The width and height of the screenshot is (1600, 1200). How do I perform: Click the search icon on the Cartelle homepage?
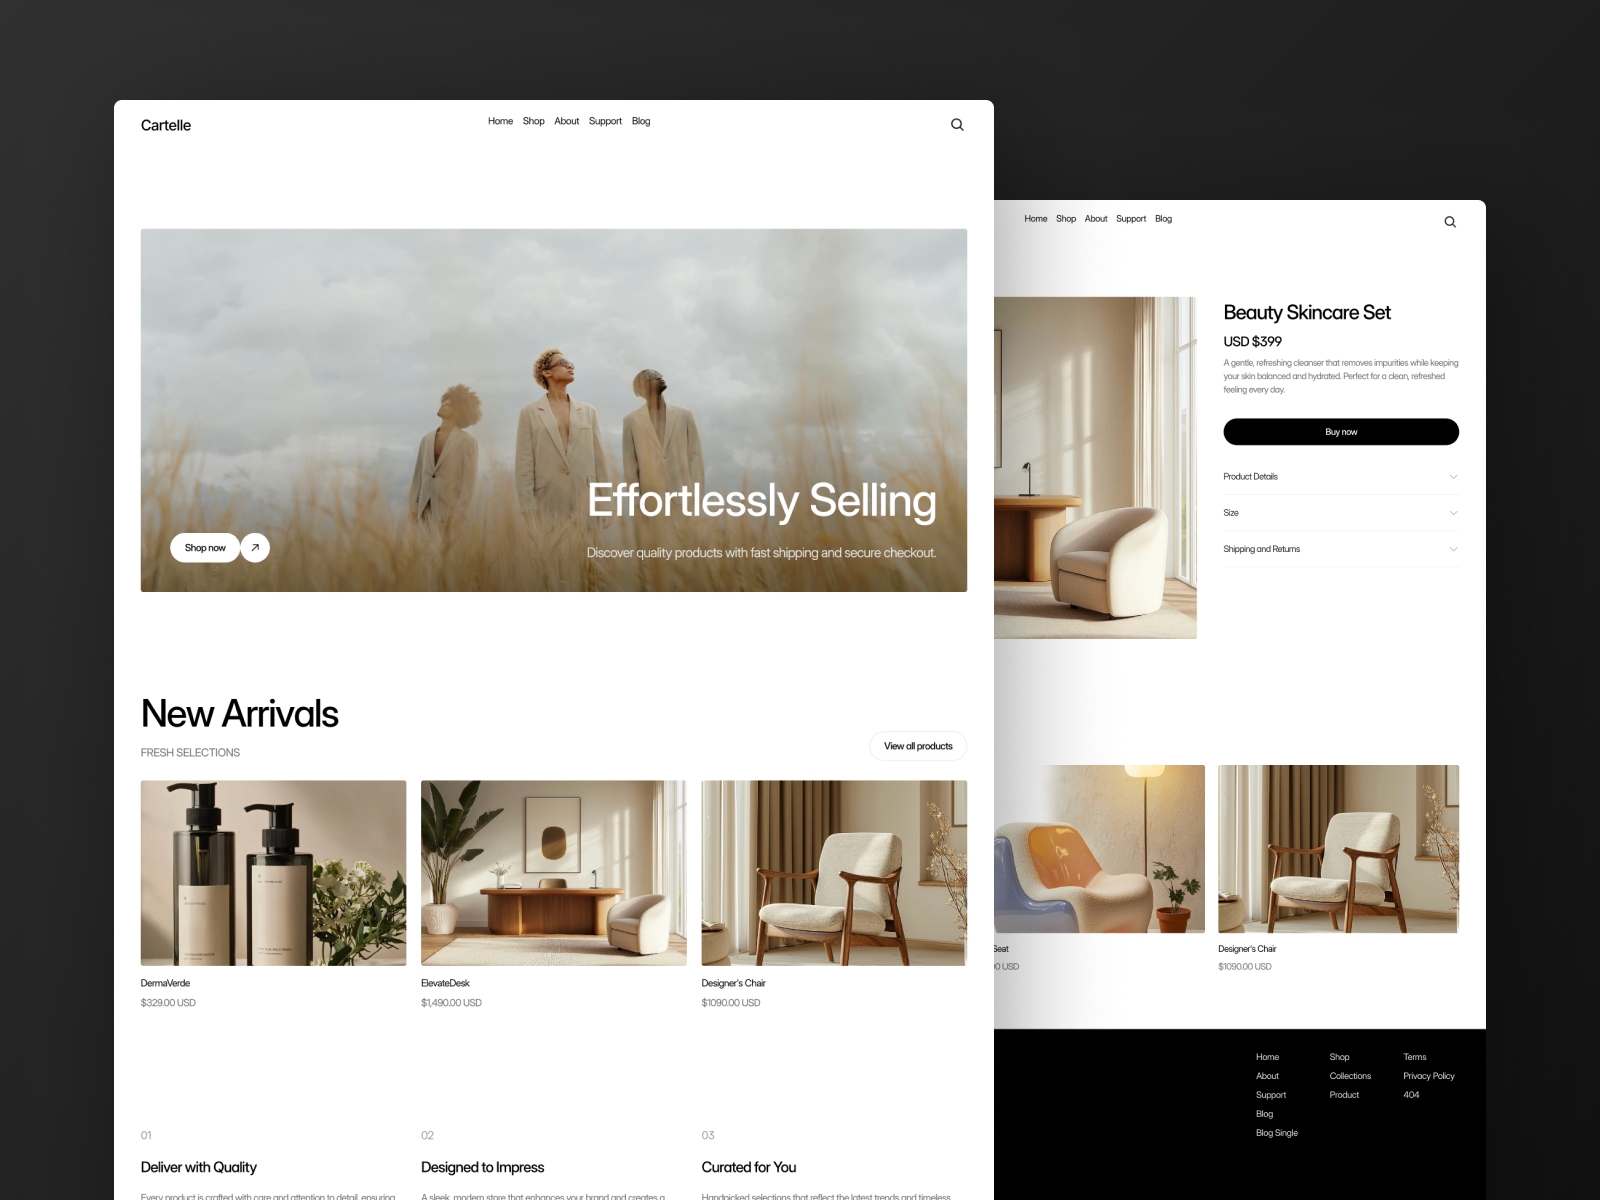pos(957,125)
